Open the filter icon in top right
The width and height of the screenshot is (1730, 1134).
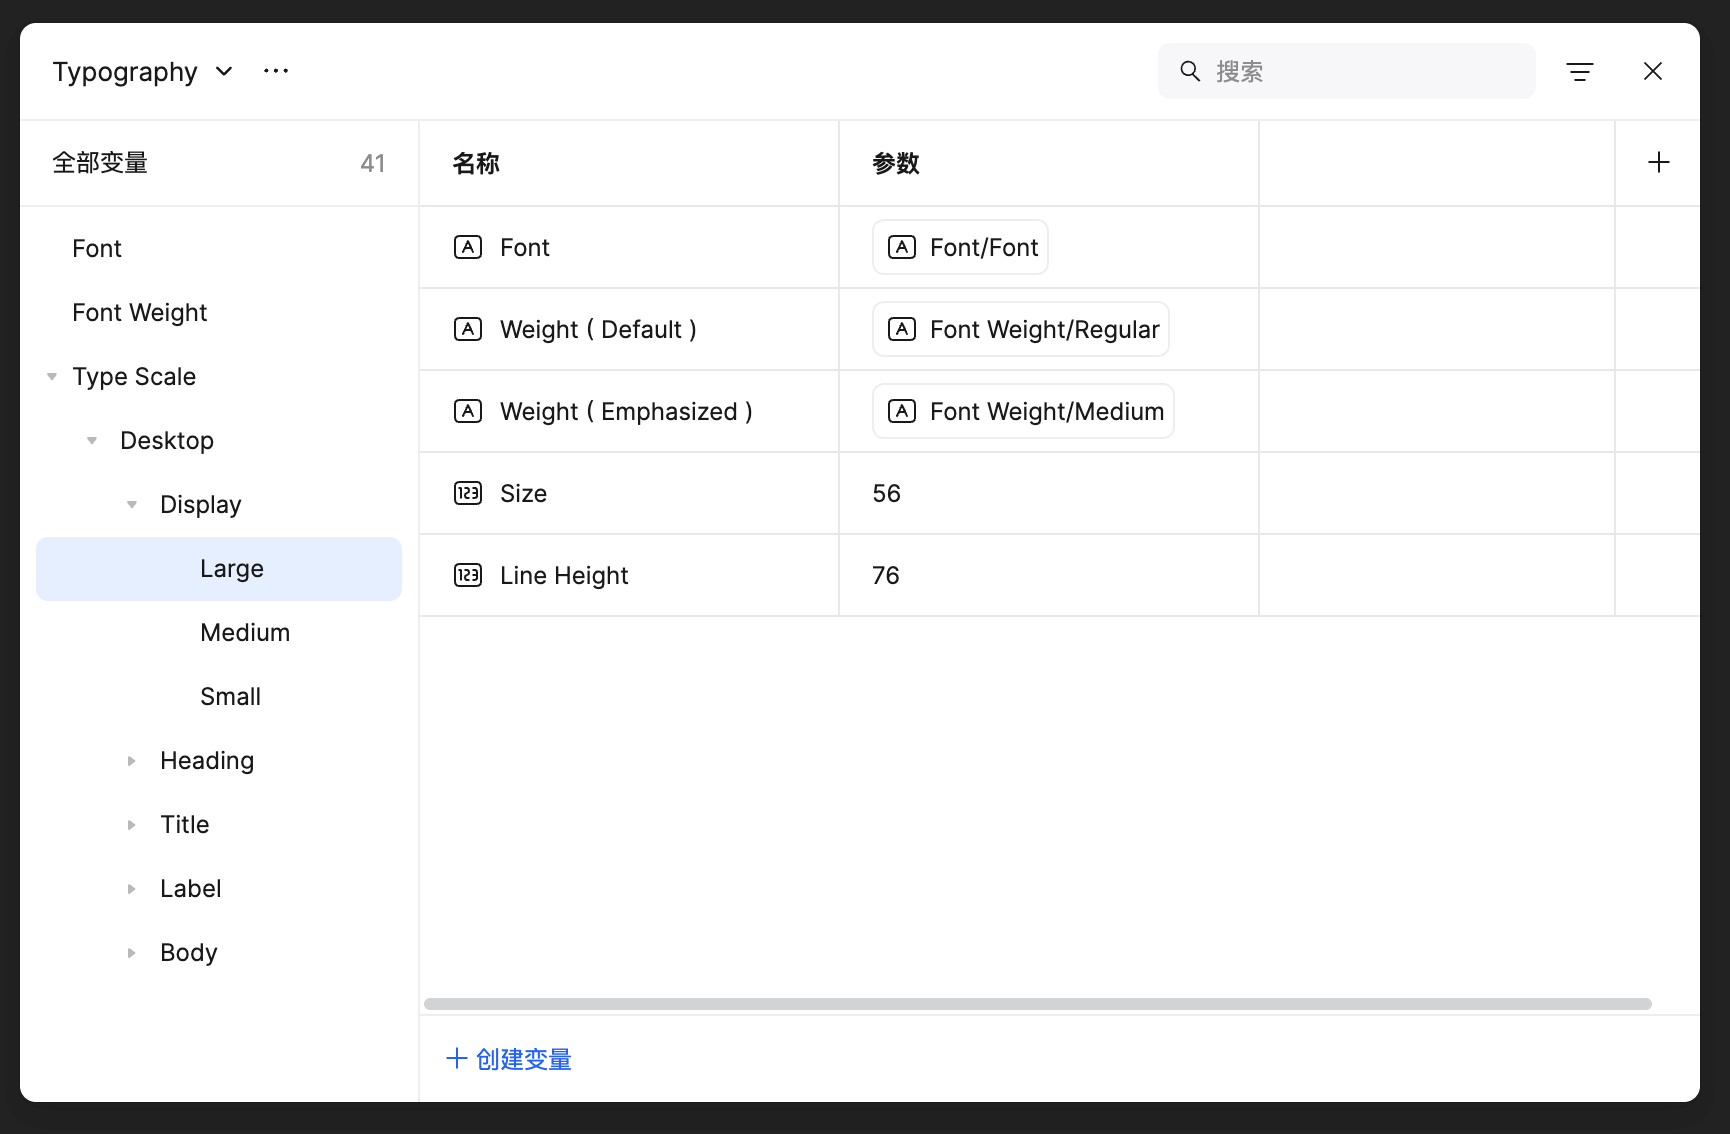(x=1579, y=71)
